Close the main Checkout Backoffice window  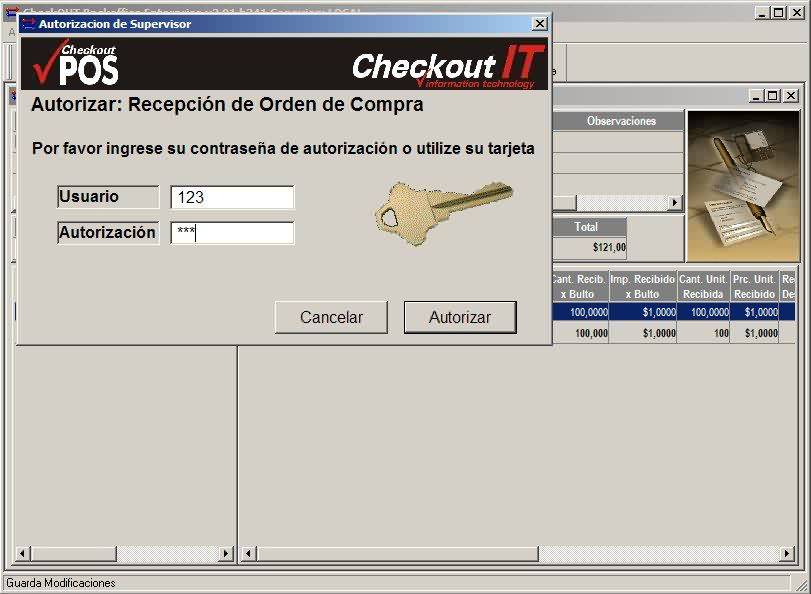coord(797,13)
